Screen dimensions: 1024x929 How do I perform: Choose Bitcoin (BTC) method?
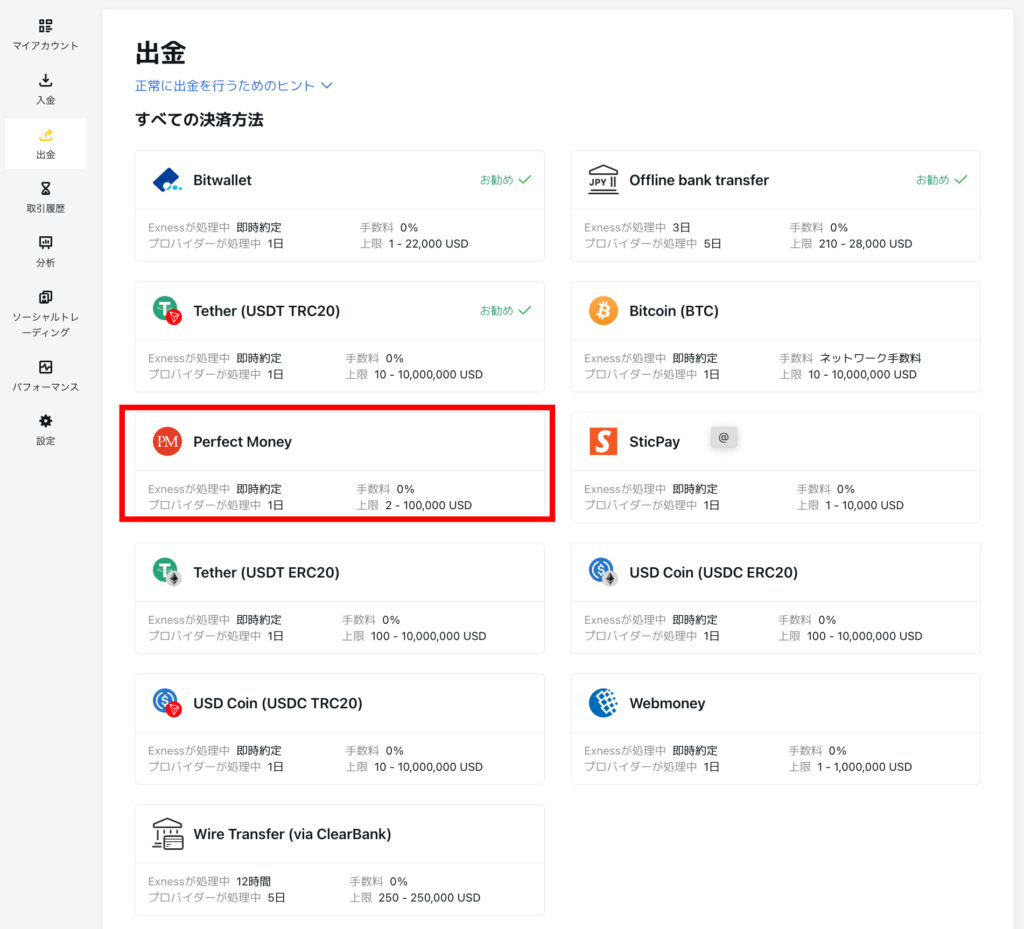[775, 337]
